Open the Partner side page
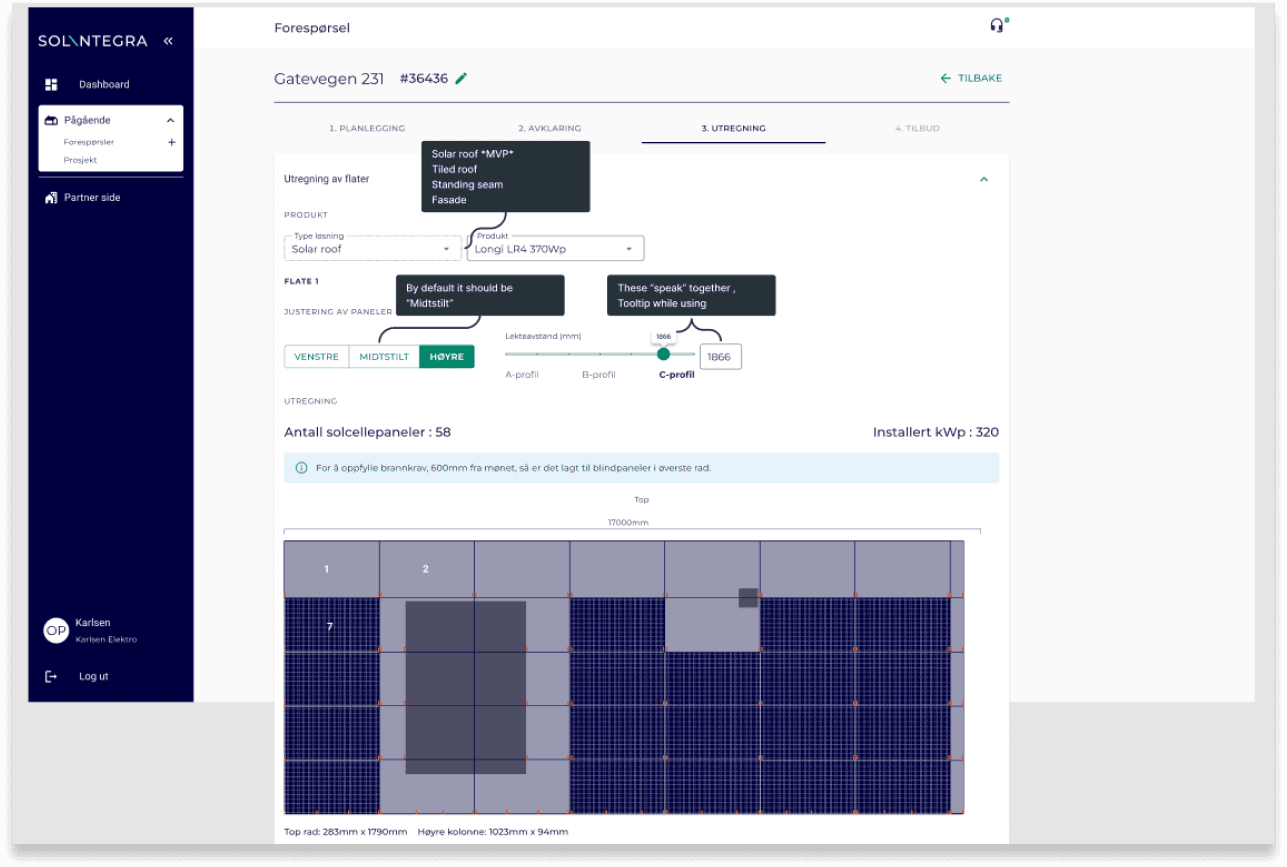The width and height of the screenshot is (1287, 867). click(92, 198)
